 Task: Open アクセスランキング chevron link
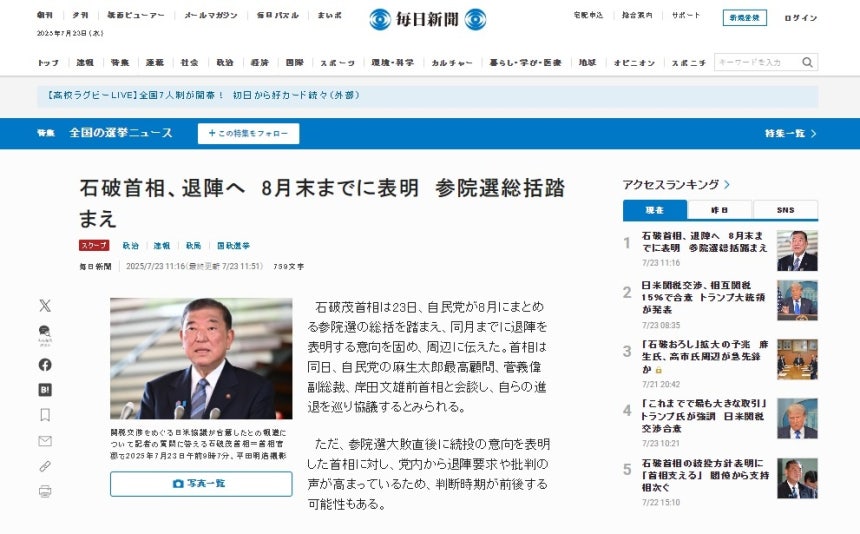(x=676, y=185)
